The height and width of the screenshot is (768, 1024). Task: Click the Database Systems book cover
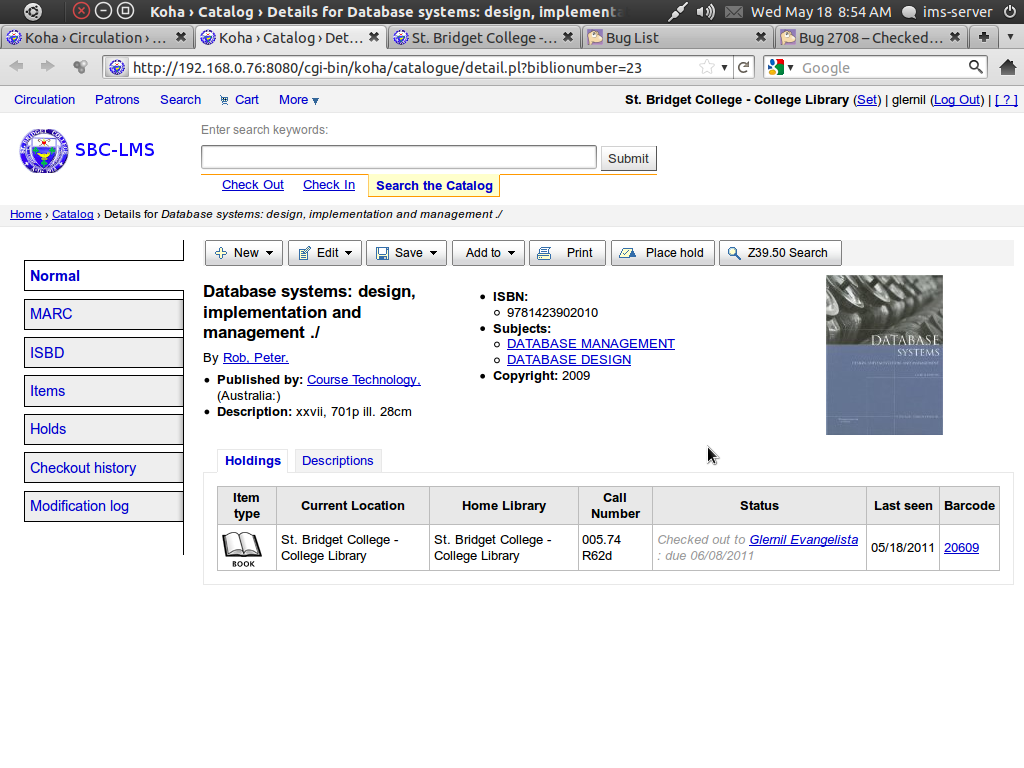pos(884,355)
